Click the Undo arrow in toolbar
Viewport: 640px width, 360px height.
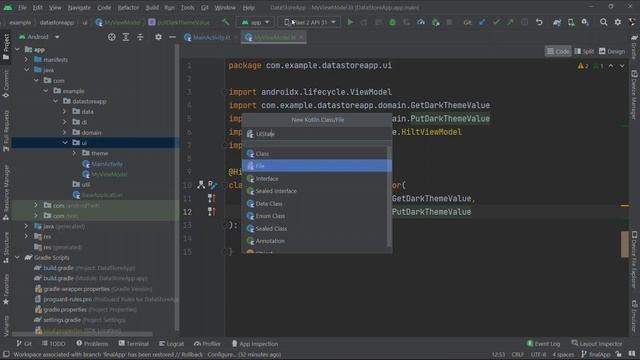pos(539,22)
